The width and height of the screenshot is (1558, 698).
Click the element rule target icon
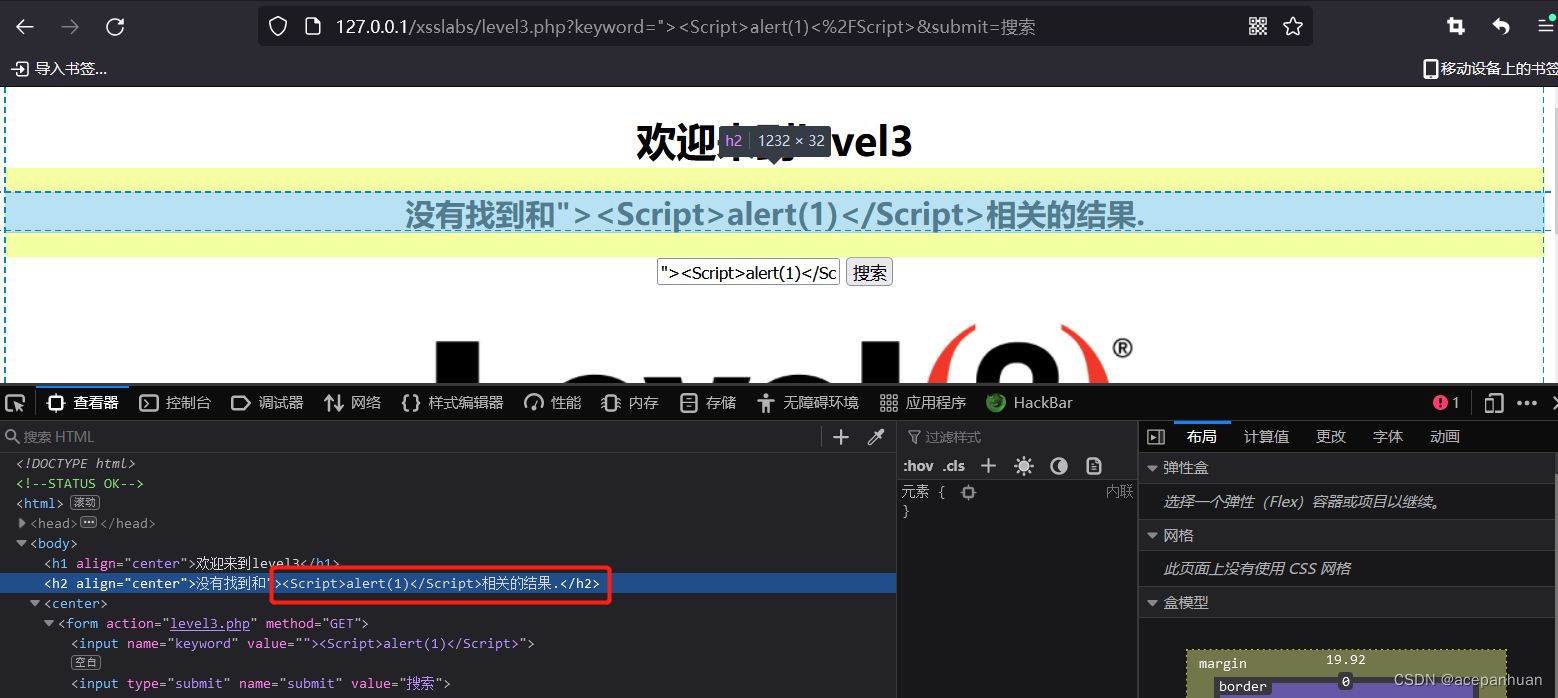coord(968,492)
